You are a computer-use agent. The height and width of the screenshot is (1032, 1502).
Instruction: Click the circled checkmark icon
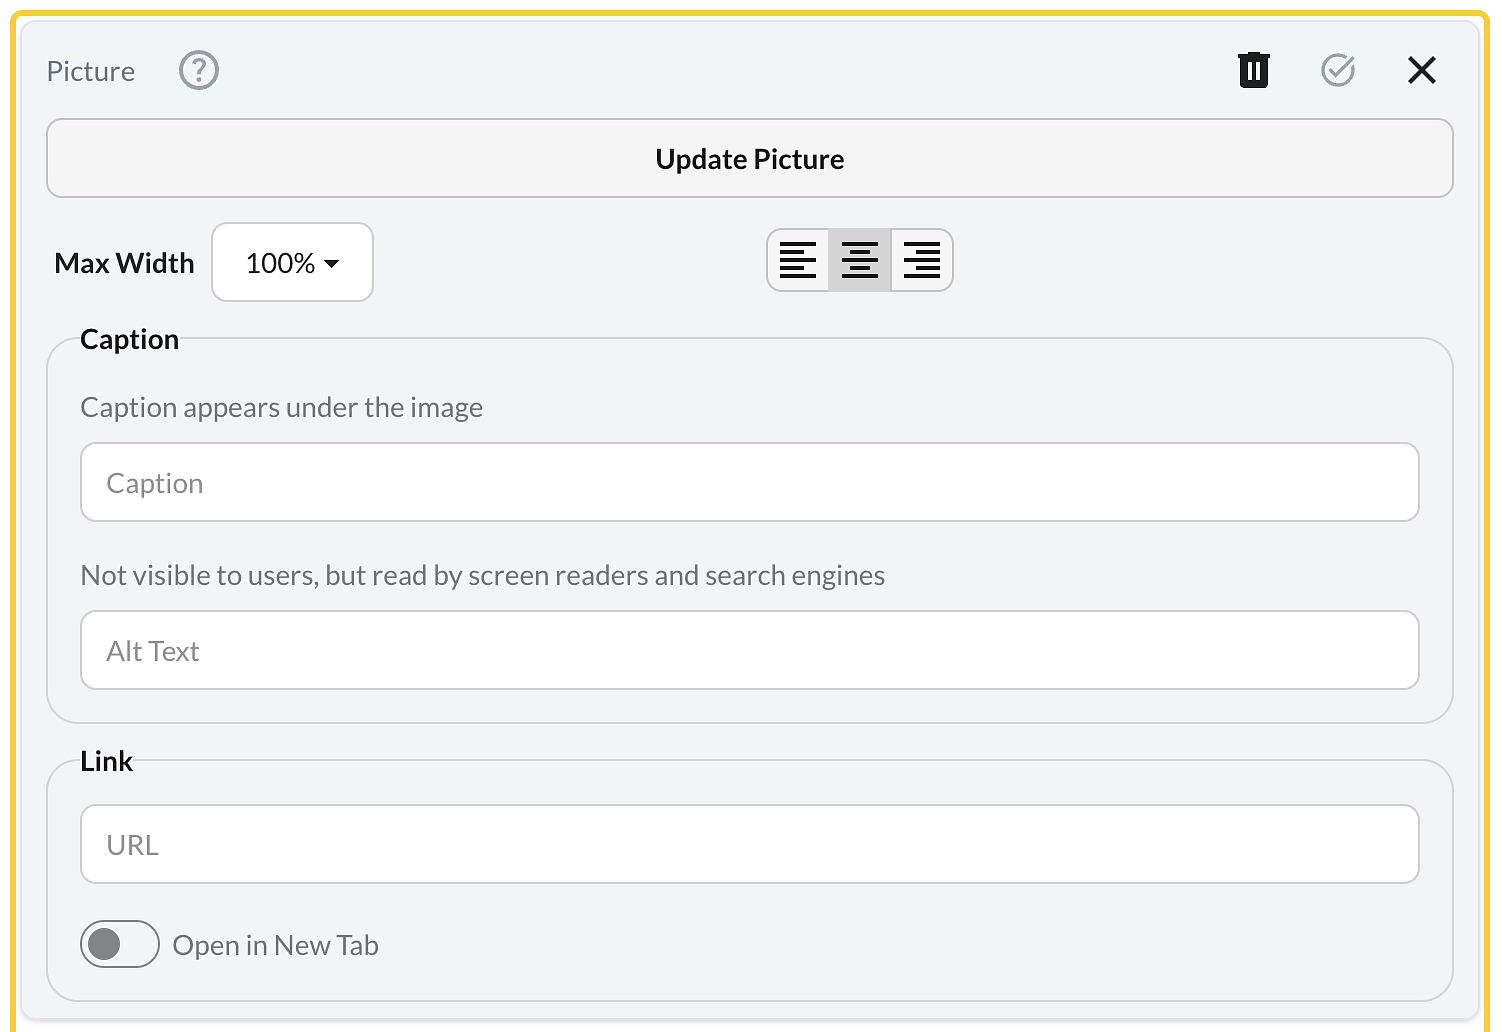coord(1337,71)
